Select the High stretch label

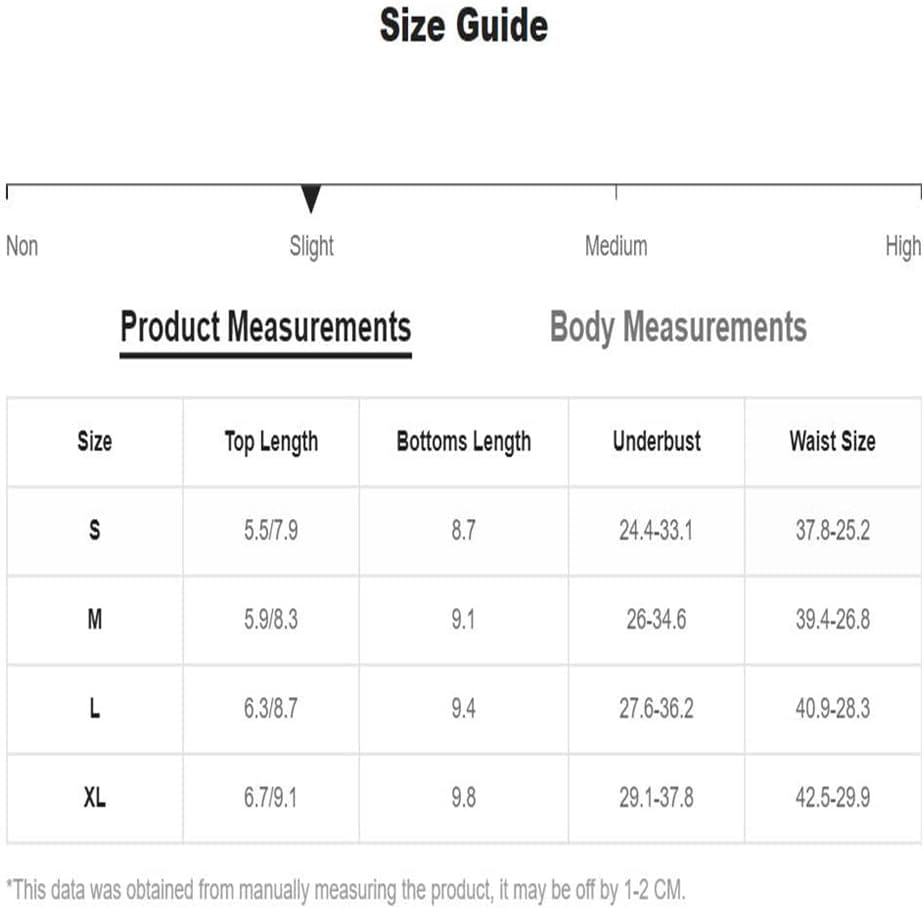[902, 246]
